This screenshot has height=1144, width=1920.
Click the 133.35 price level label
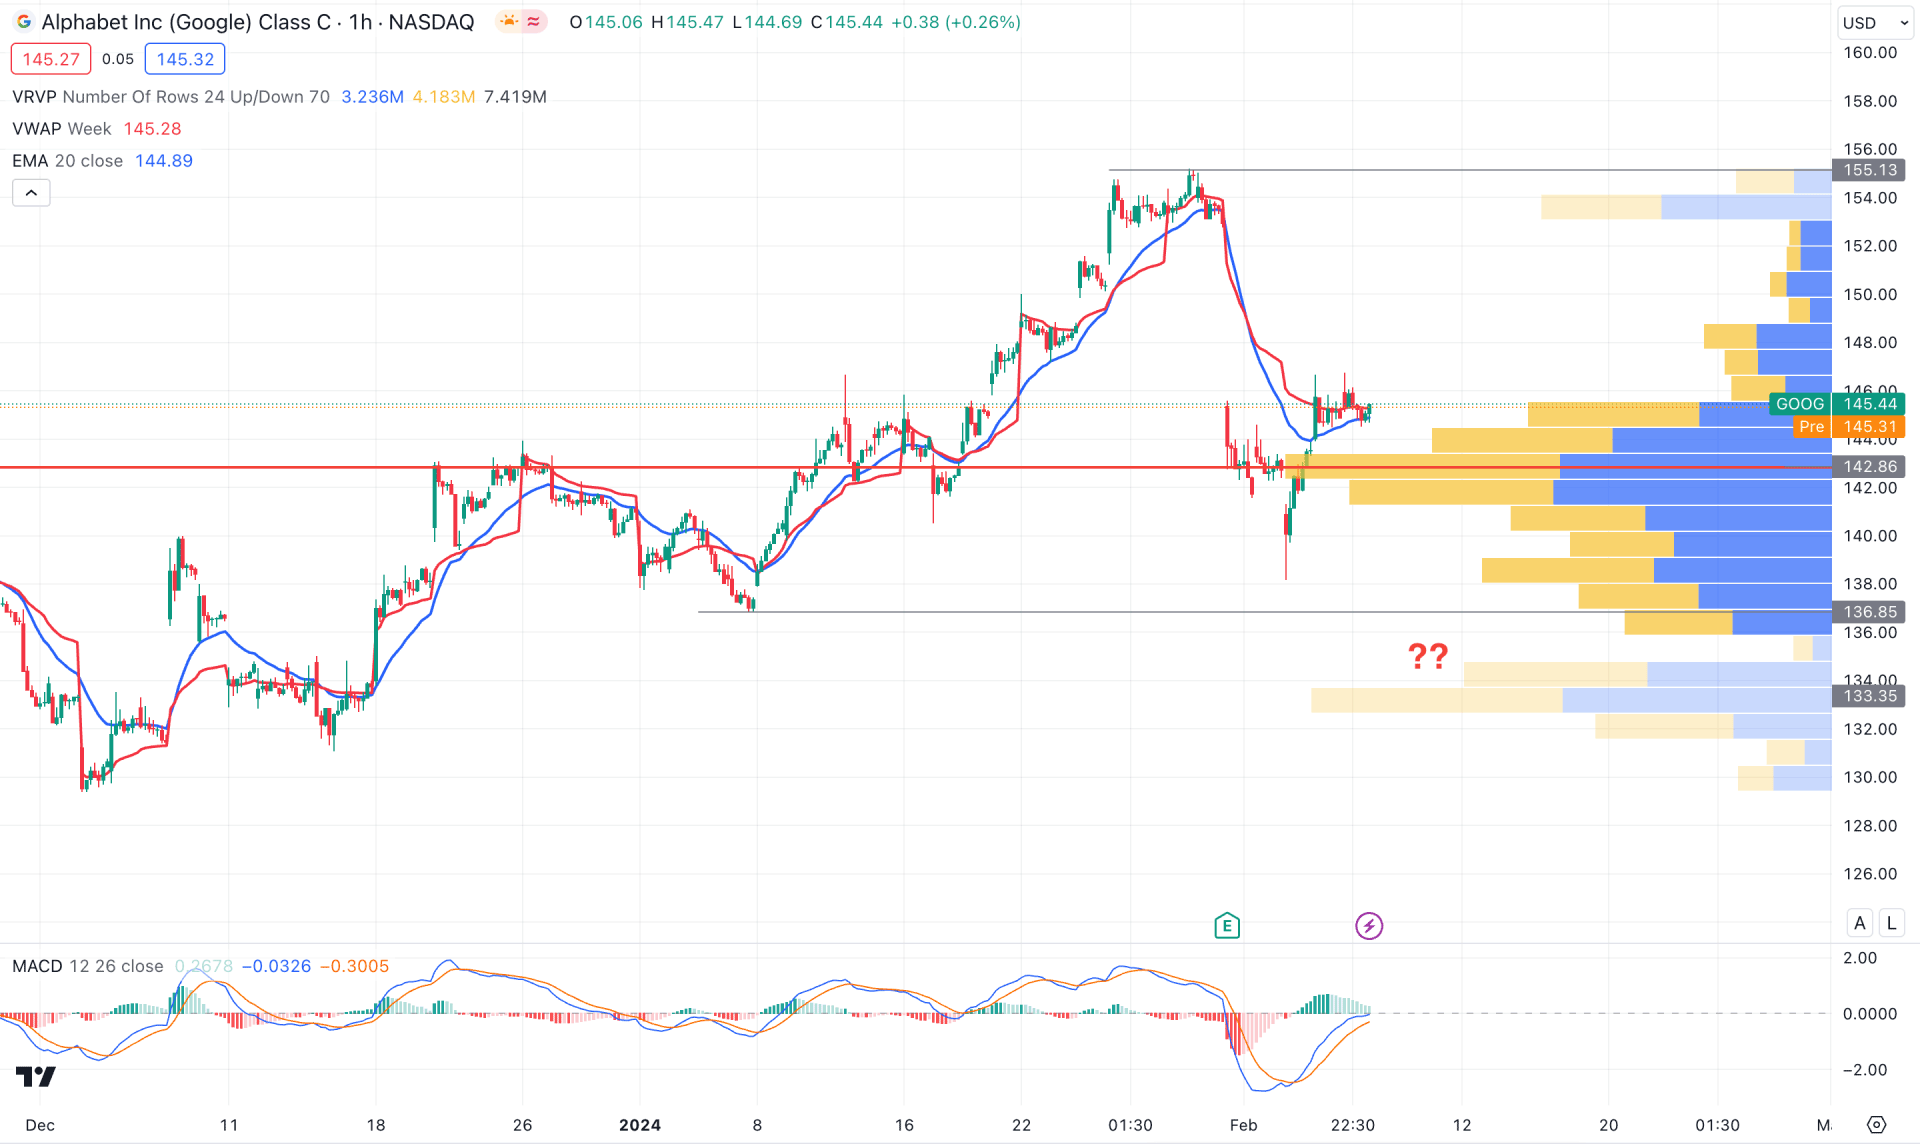[x=1869, y=696]
